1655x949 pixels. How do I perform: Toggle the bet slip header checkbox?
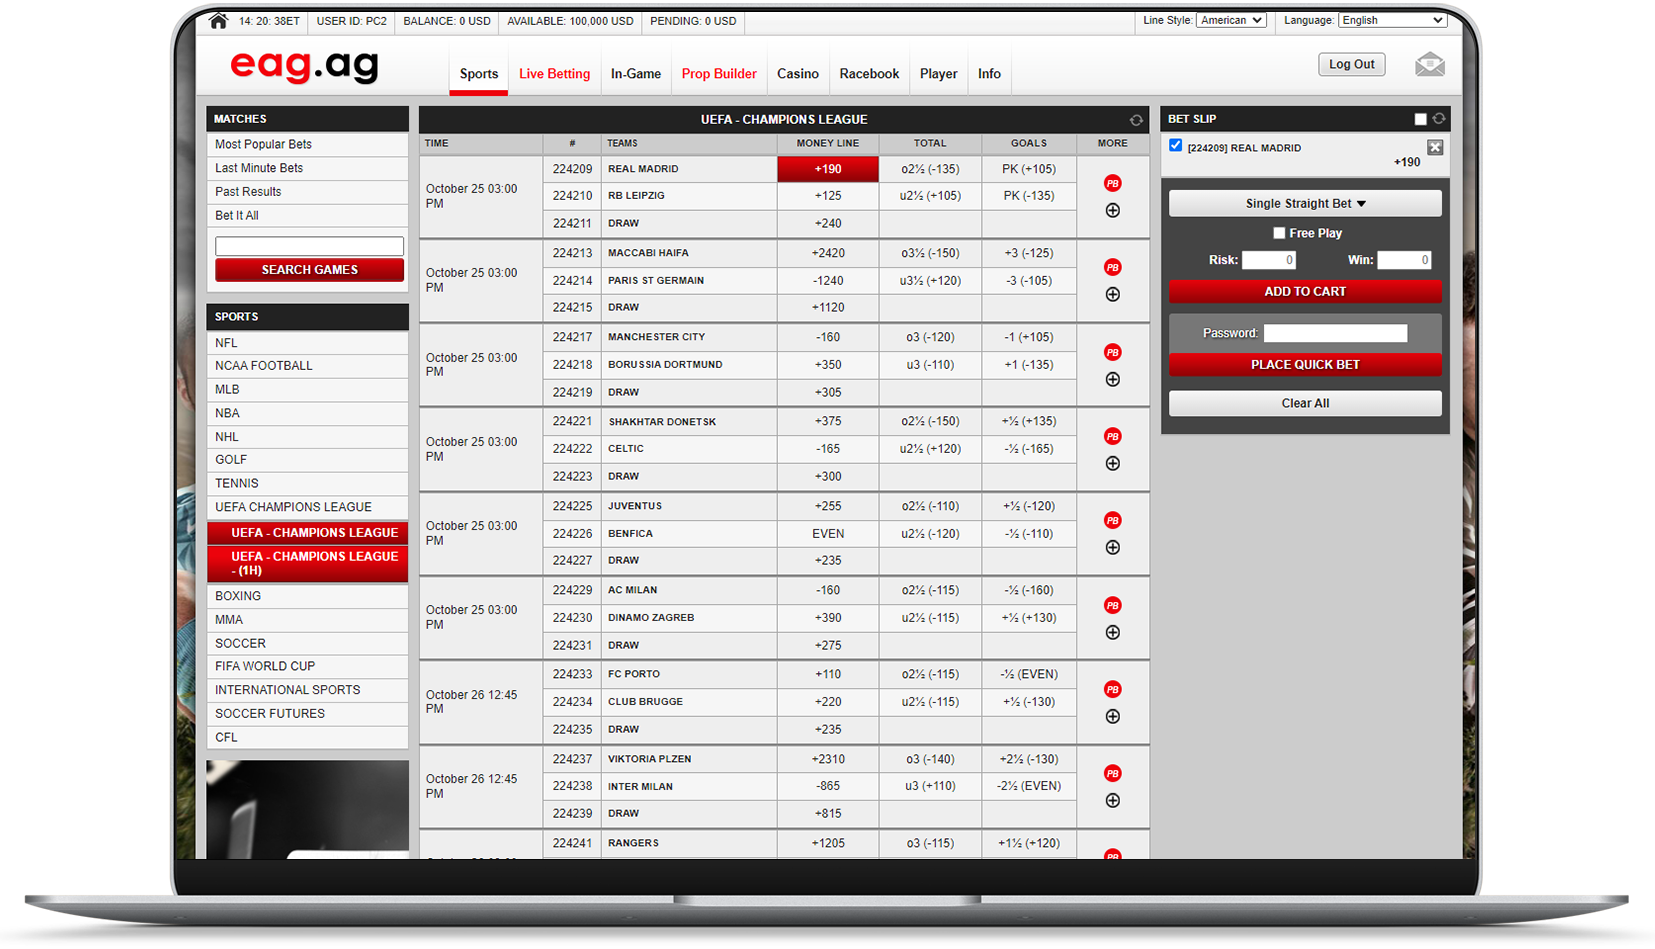point(1420,119)
